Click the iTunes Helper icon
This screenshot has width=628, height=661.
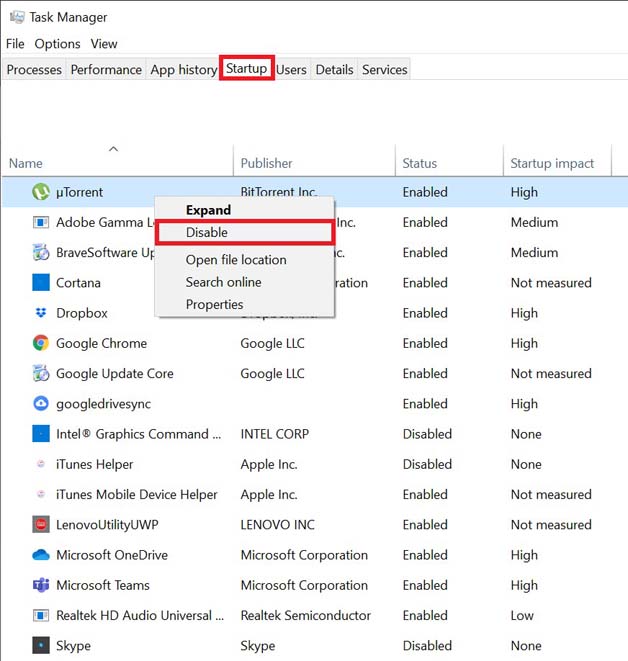[41, 464]
